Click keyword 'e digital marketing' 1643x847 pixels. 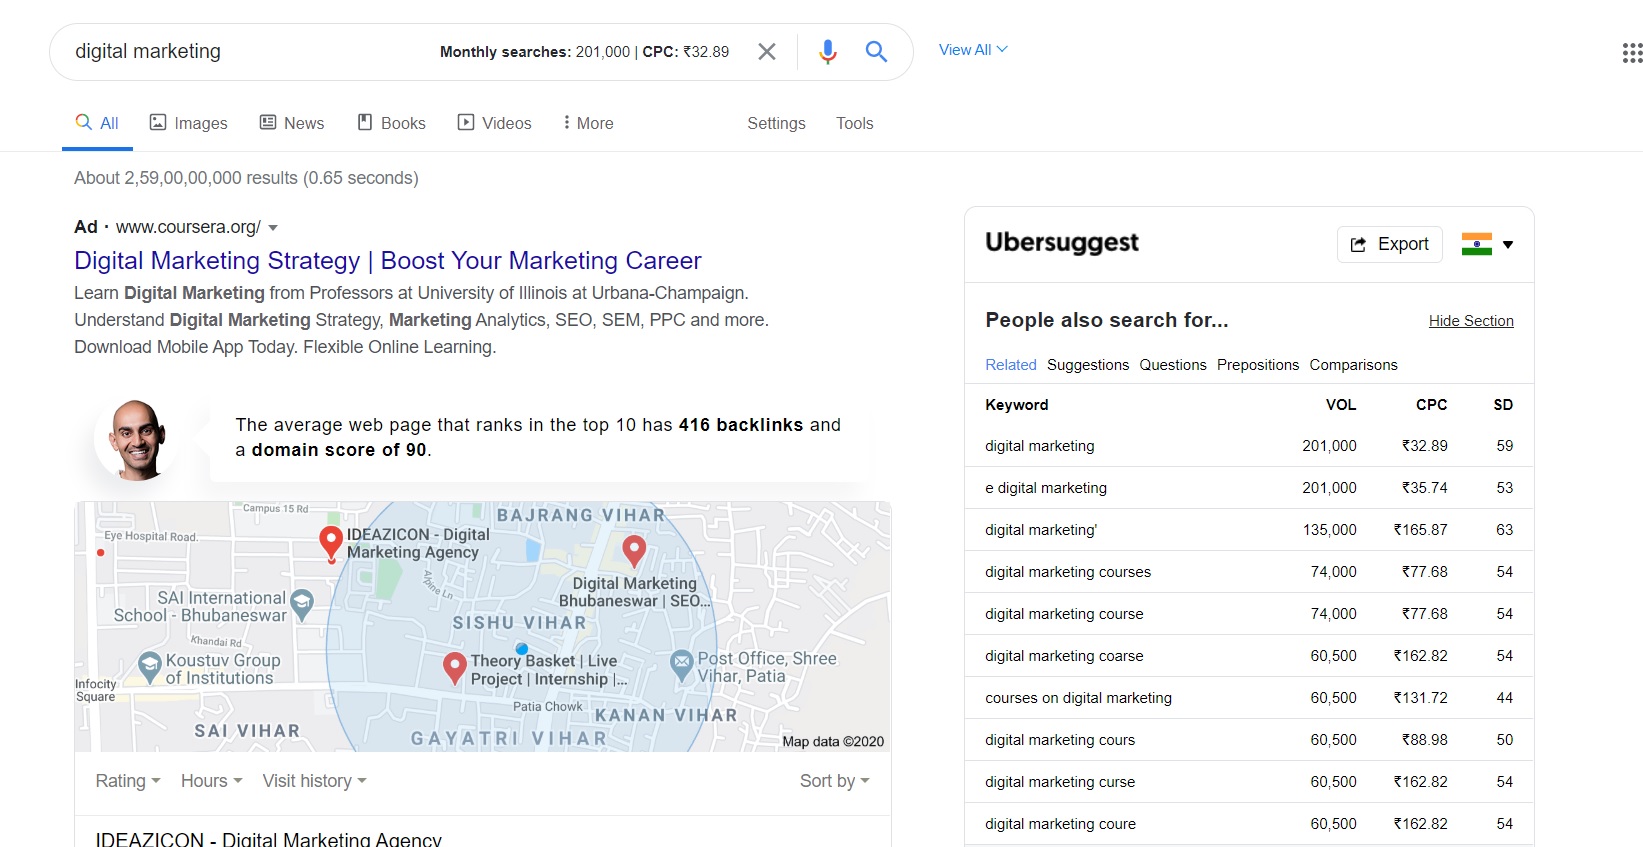point(1046,488)
